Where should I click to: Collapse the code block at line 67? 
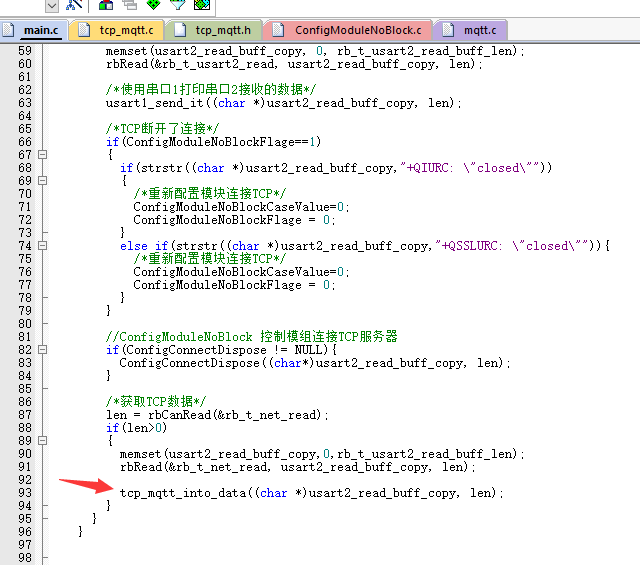[42, 155]
